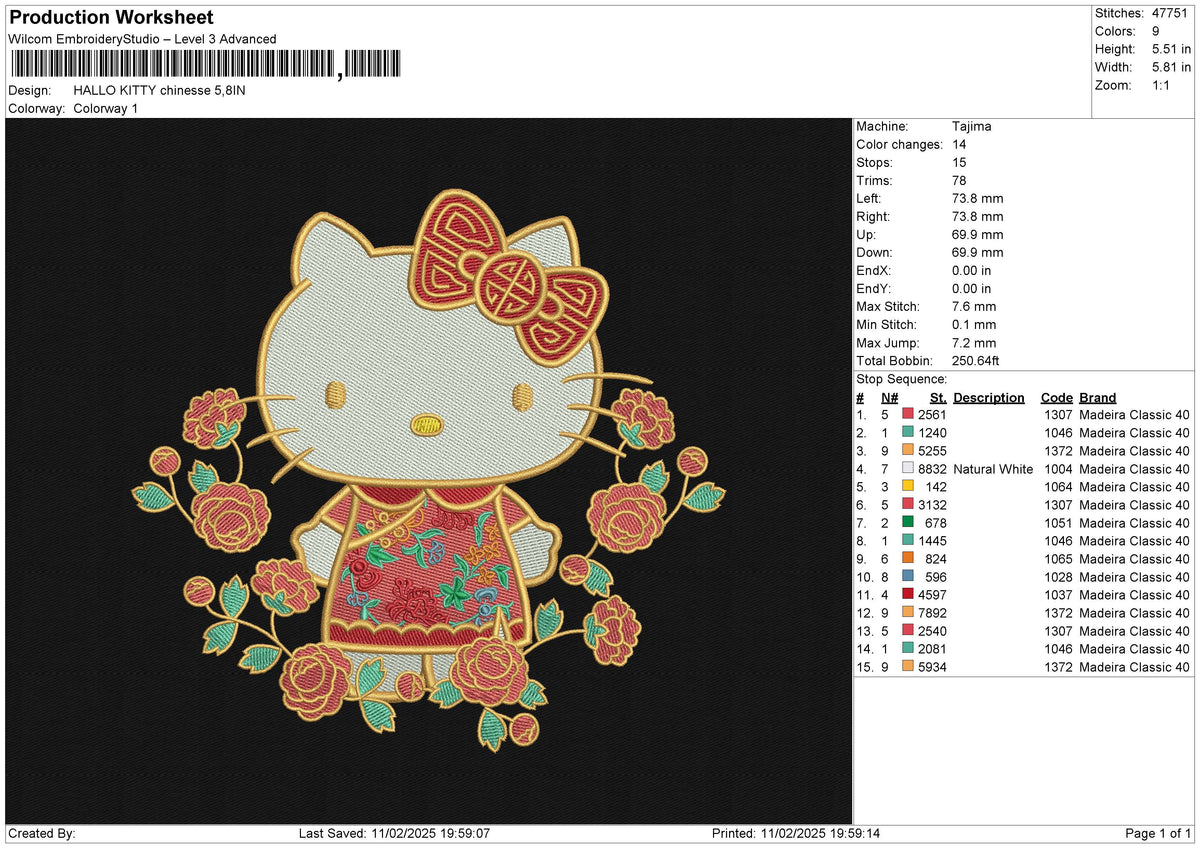The width and height of the screenshot is (1200, 848).
Task: Click stitch count 3132 in stop 6
Action: click(932, 505)
